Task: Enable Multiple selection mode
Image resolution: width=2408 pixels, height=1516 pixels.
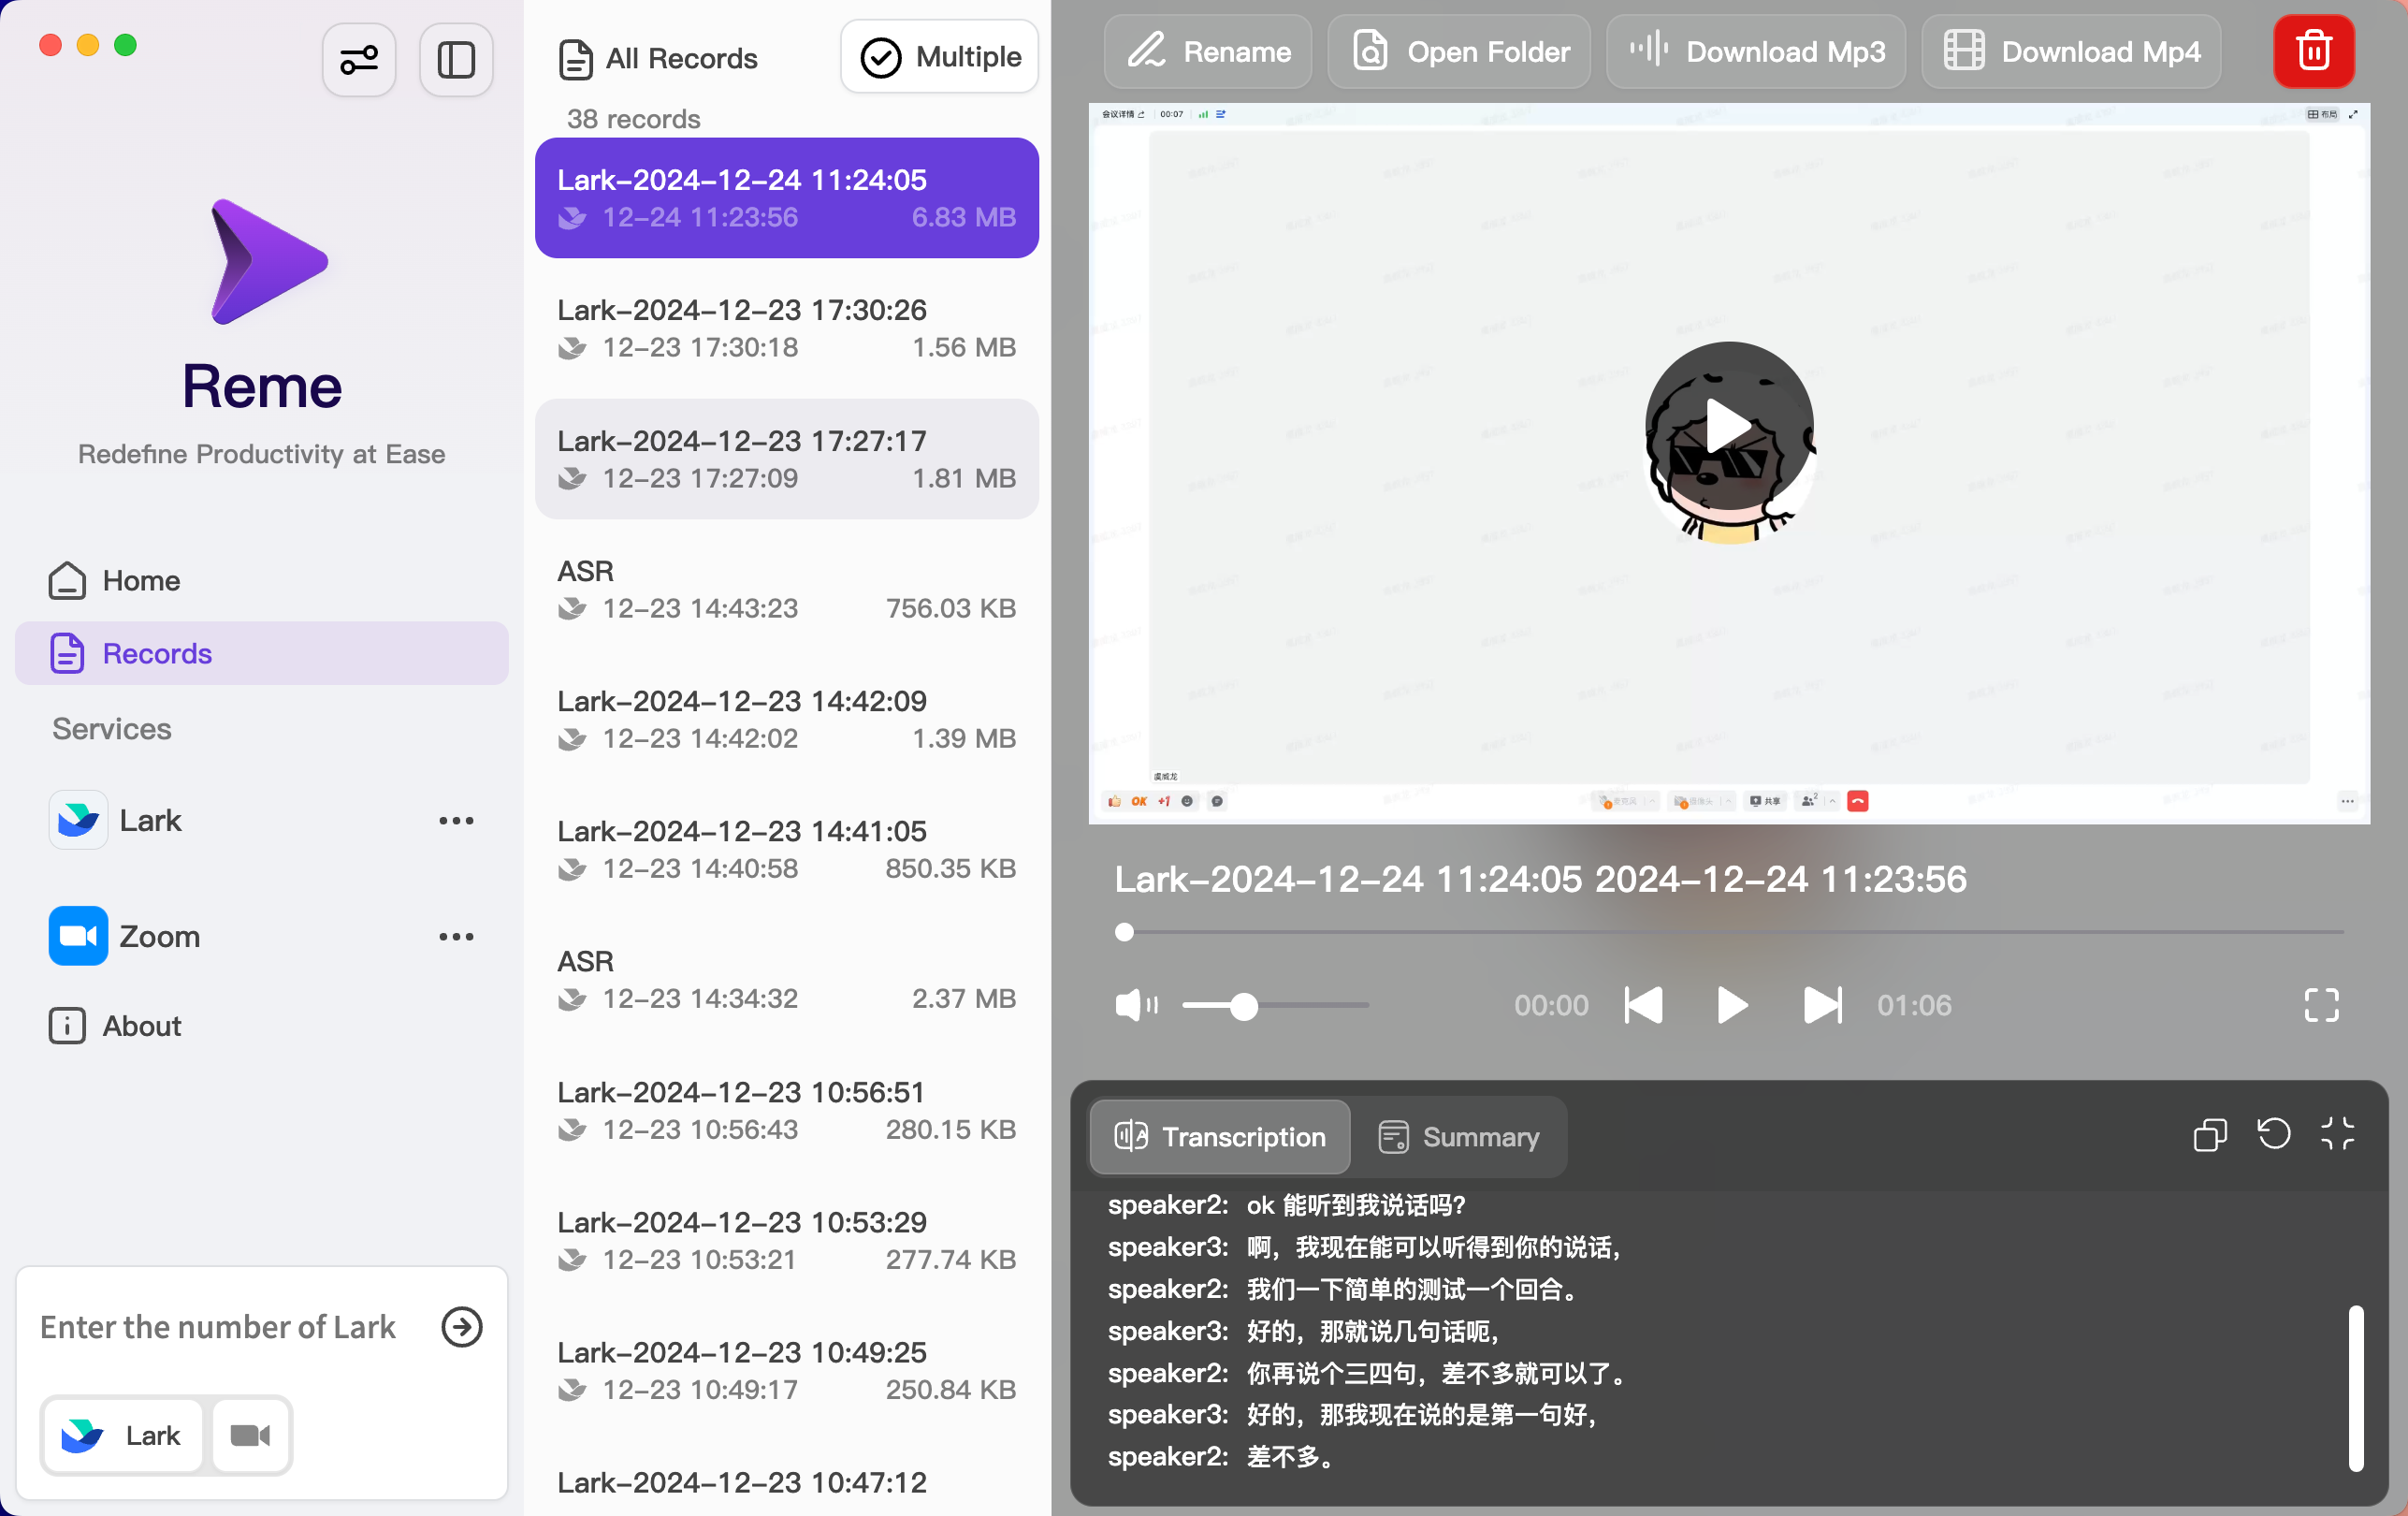Action: click(x=940, y=57)
